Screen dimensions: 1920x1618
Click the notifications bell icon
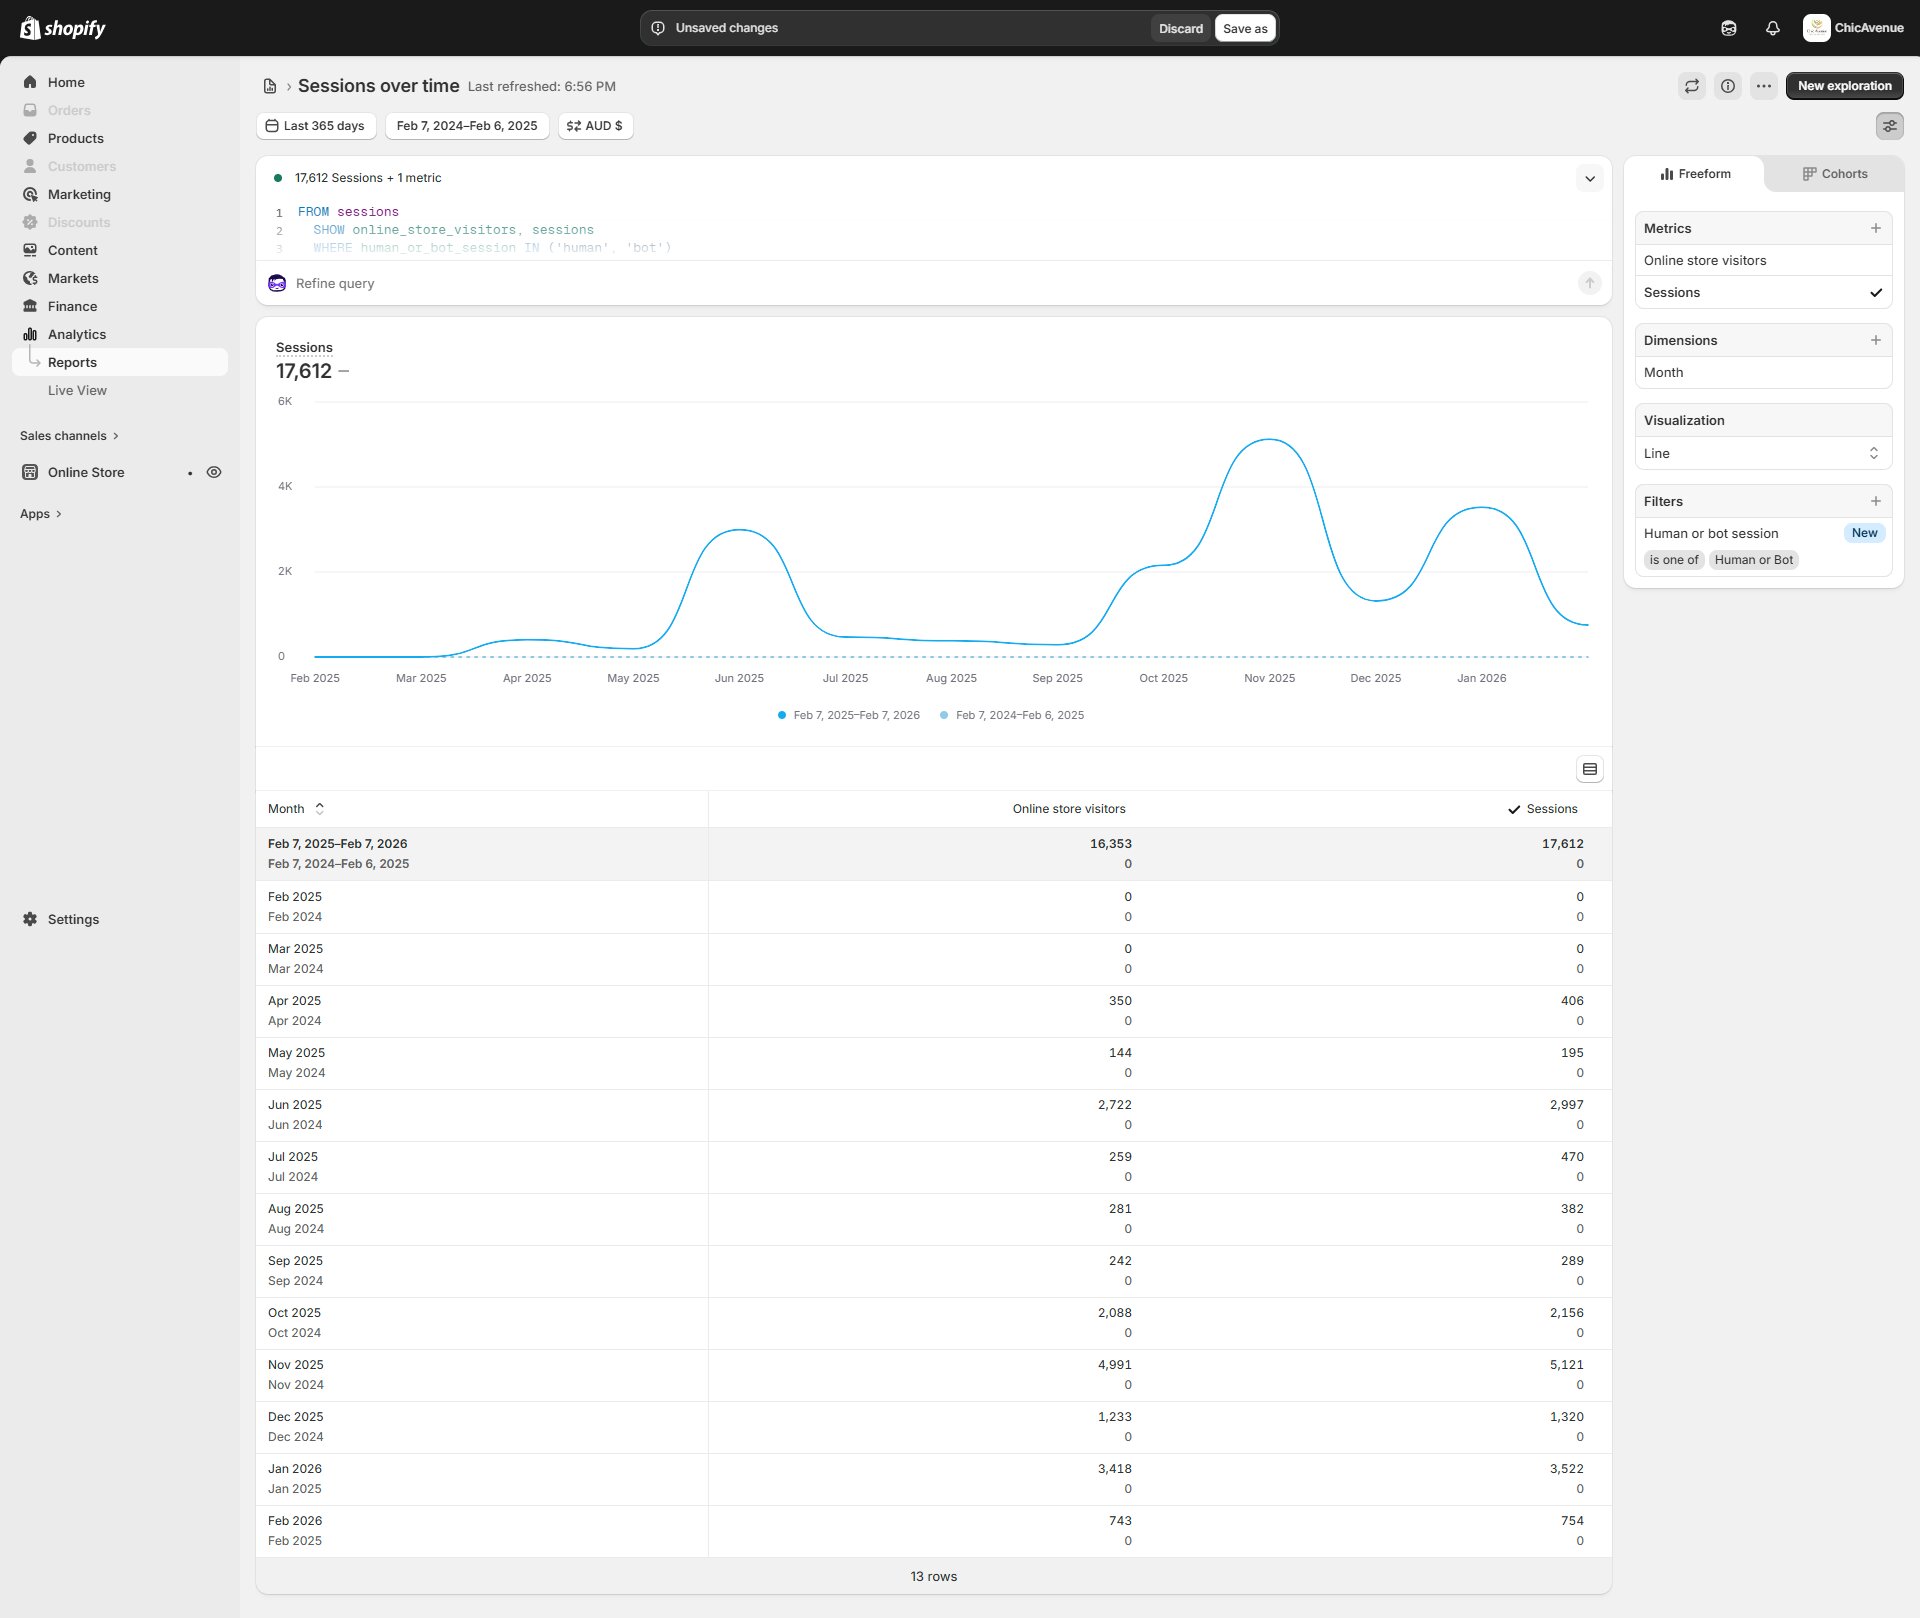1772,28
